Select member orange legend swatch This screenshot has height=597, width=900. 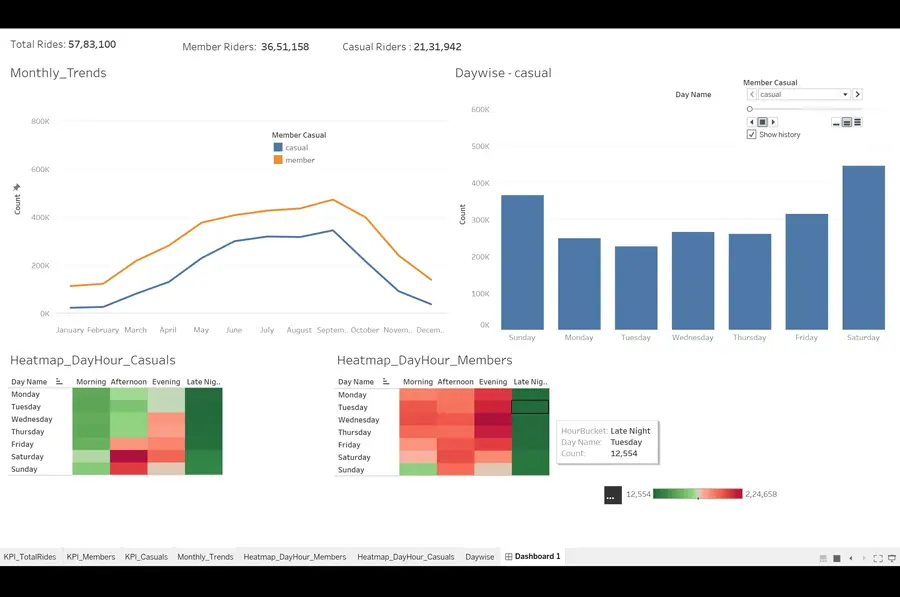point(278,160)
